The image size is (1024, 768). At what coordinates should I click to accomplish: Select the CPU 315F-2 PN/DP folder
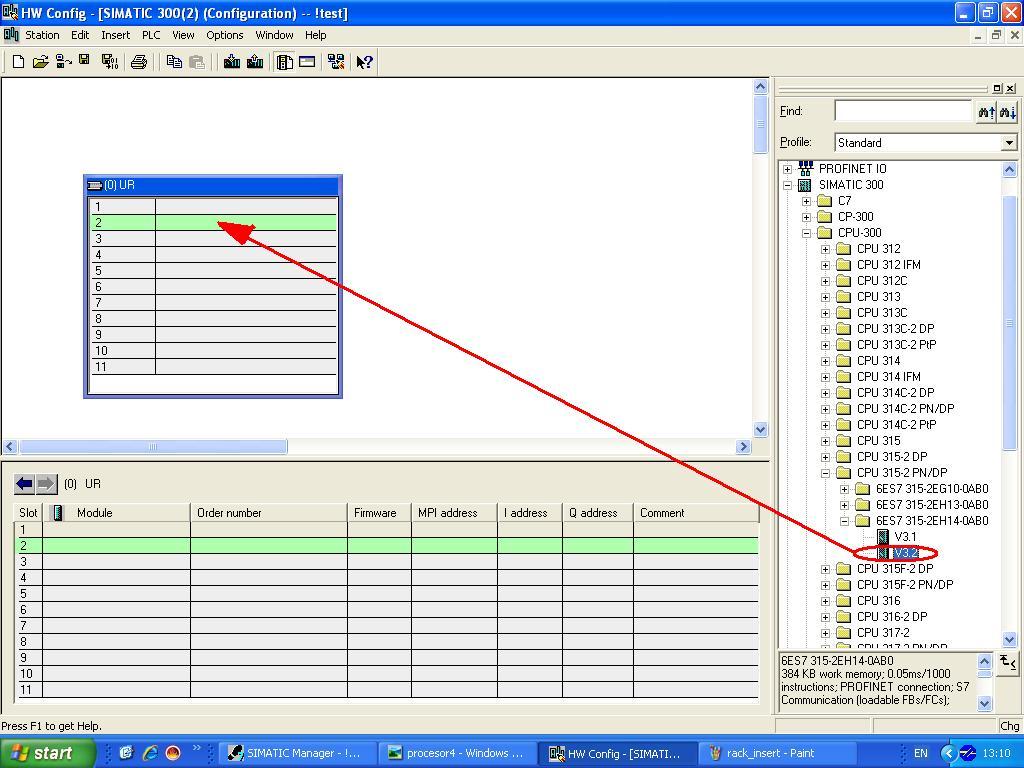(x=904, y=584)
